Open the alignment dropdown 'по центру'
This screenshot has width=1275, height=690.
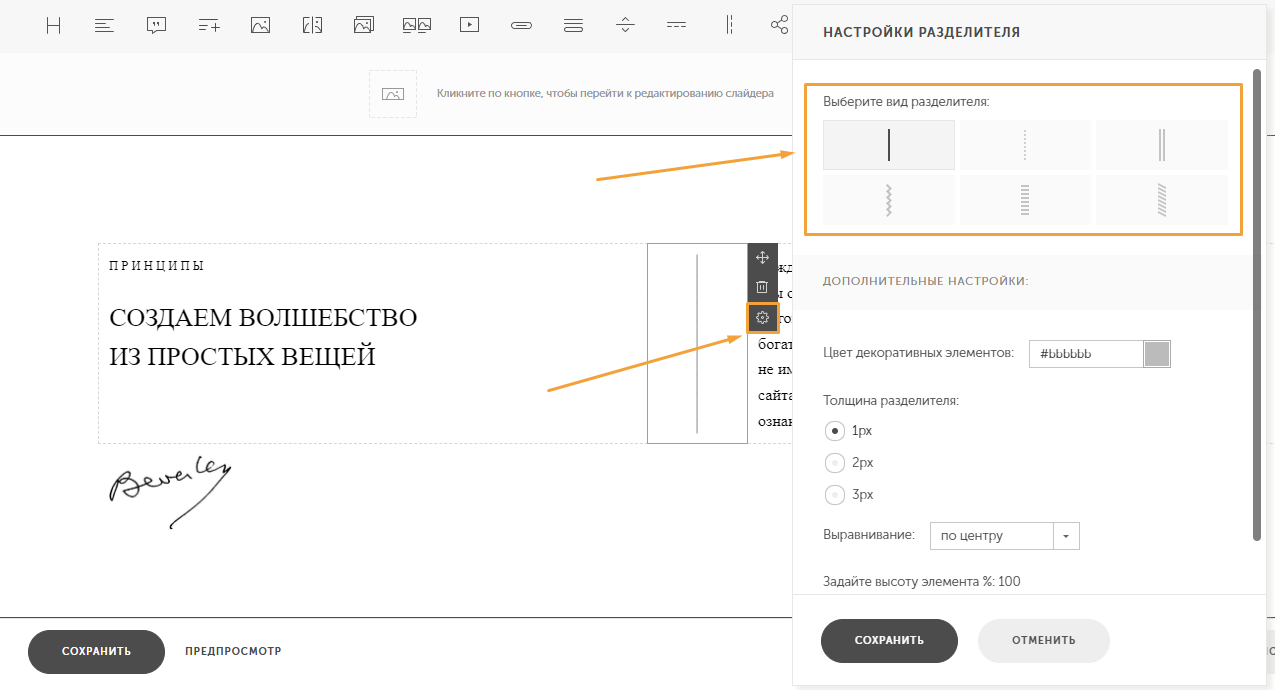coord(1004,536)
